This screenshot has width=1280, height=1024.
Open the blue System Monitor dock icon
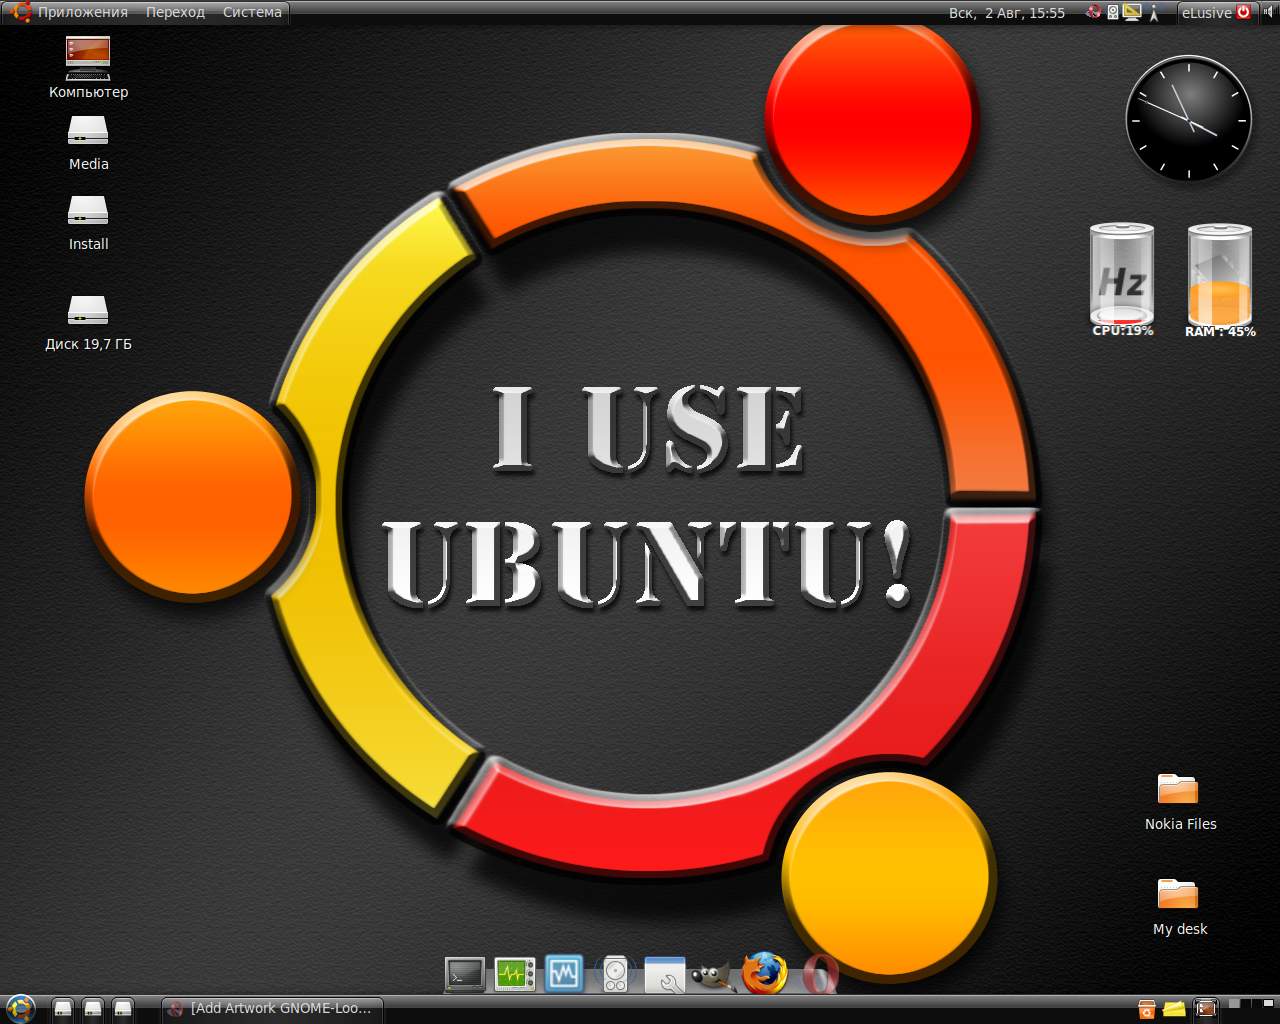564,974
